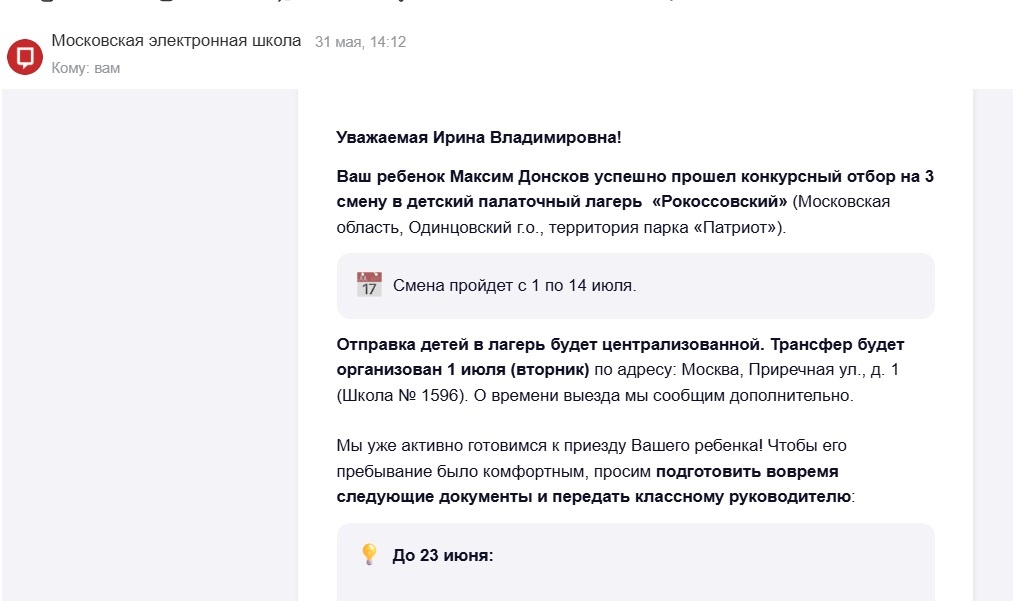Click the calendar icon beside the смена dates
Viewport: 1013px width, 601px height.
366,285
